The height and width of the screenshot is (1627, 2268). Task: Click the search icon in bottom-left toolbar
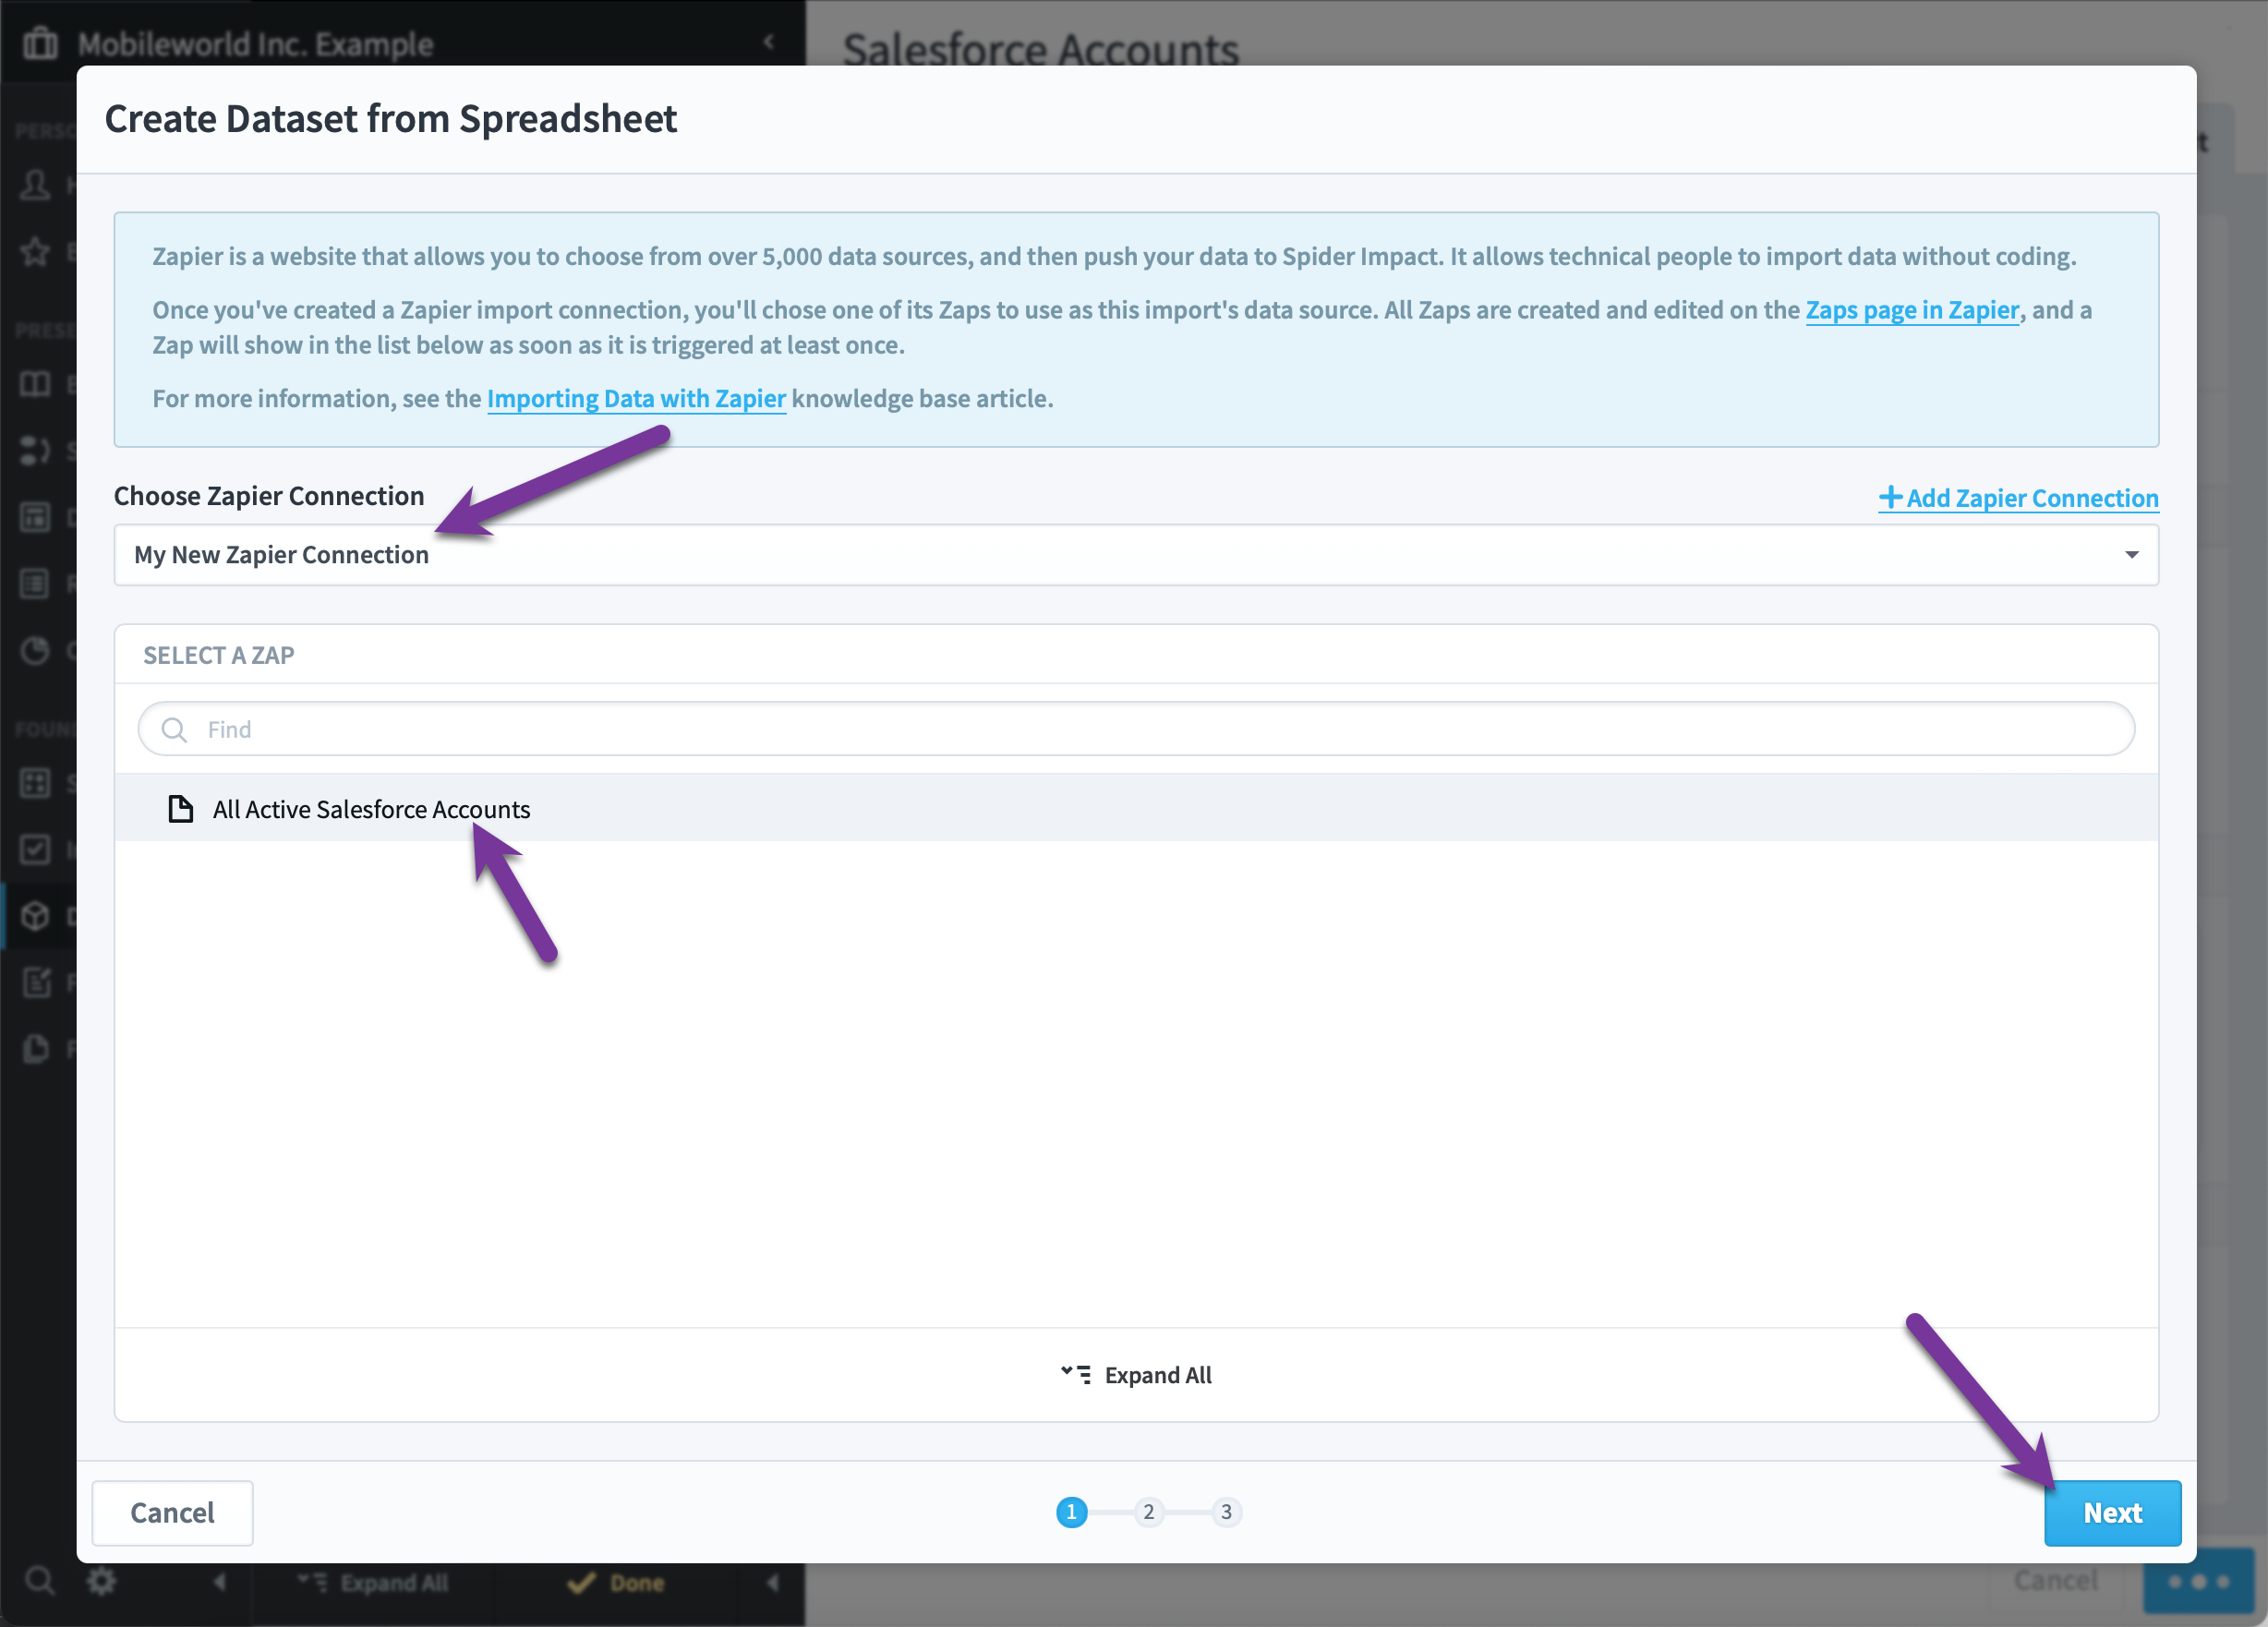[40, 1581]
